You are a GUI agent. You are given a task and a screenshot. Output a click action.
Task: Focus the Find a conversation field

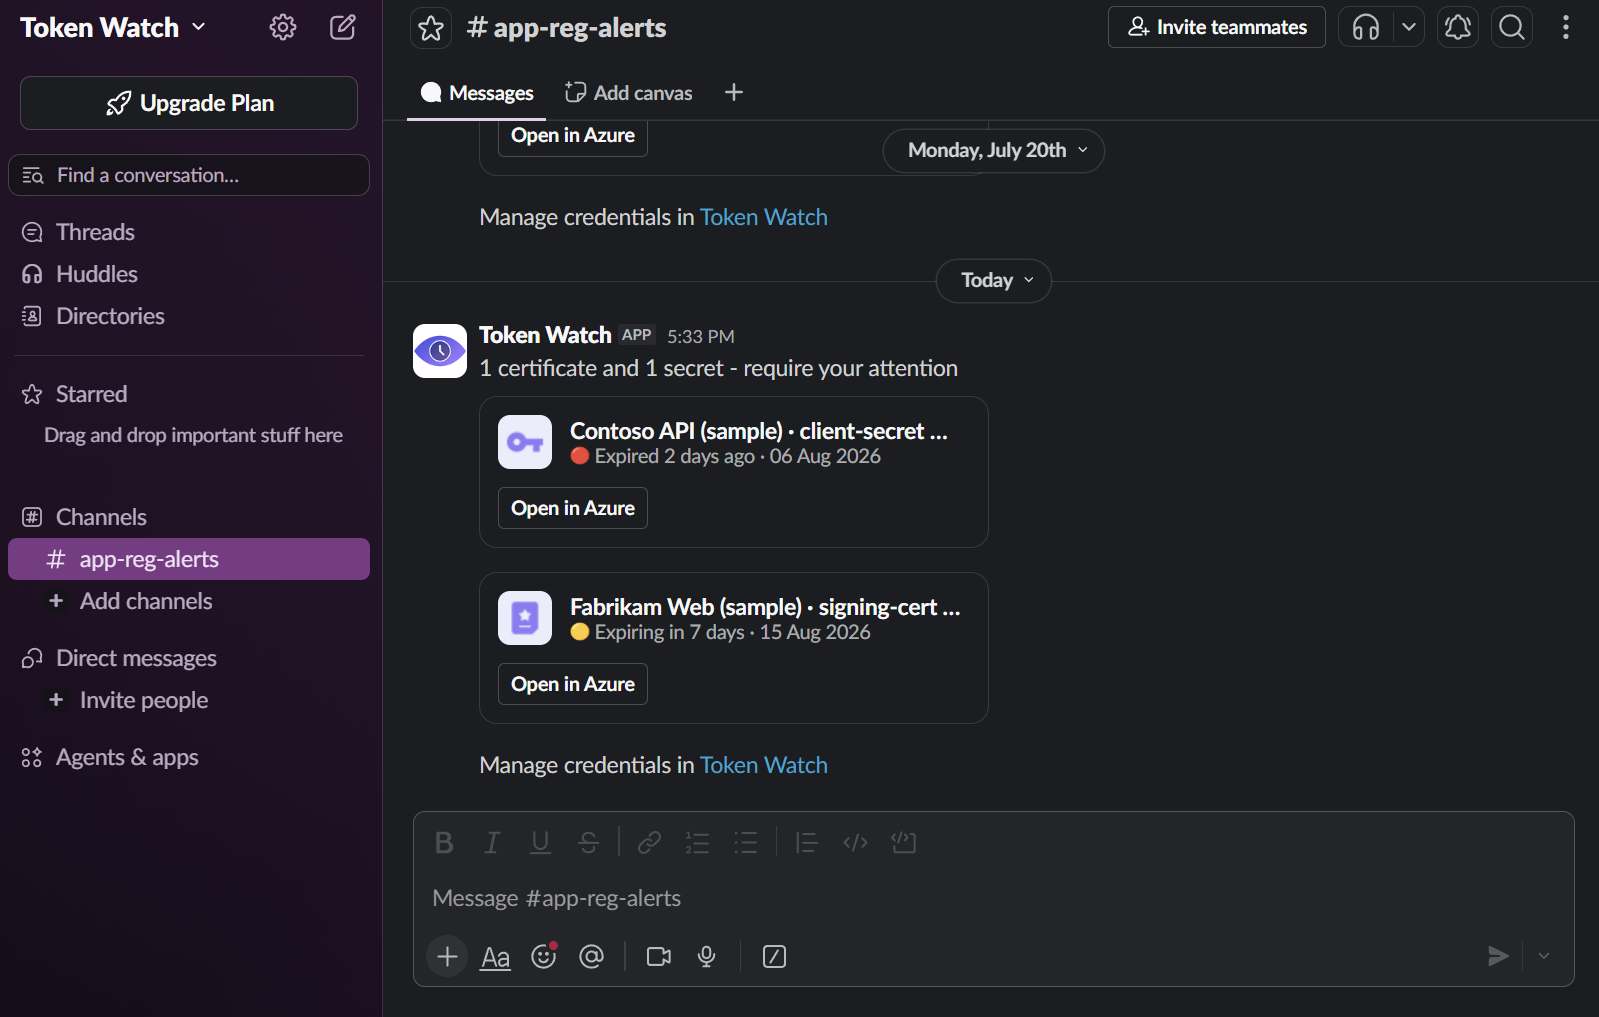coord(189,175)
